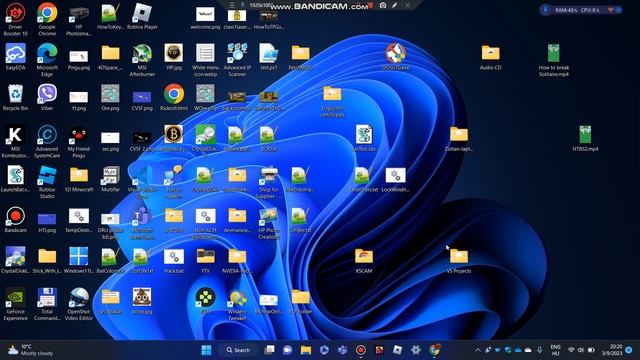640x360 pixels.
Task: Select the Roblox Player desktop shortcut
Action: pos(142,16)
